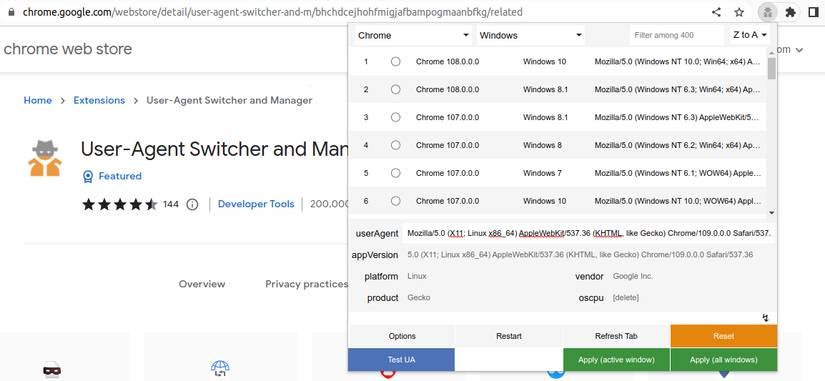Image resolution: width=825 pixels, height=381 pixels.
Task: Click the product field showing Gecko
Action: pos(482,298)
